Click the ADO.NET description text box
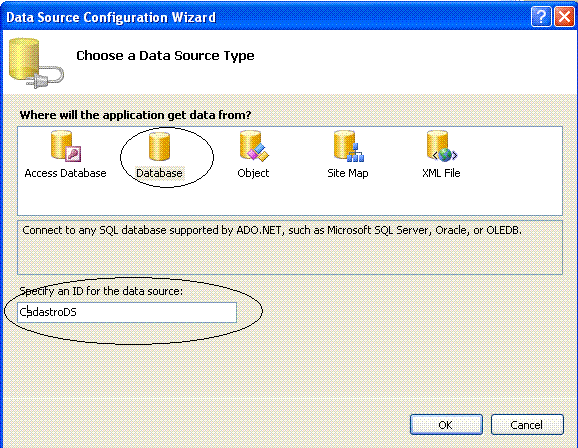 (290, 247)
